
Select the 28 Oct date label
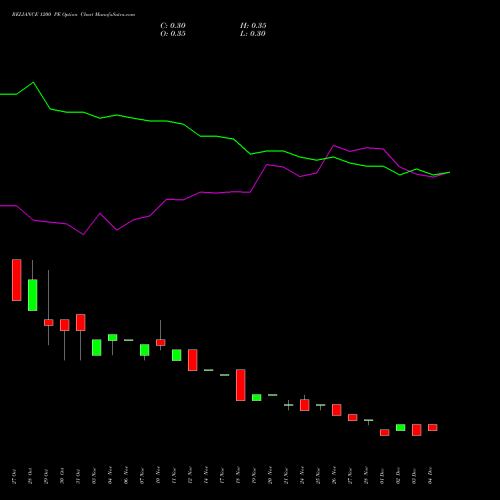(x=30, y=476)
